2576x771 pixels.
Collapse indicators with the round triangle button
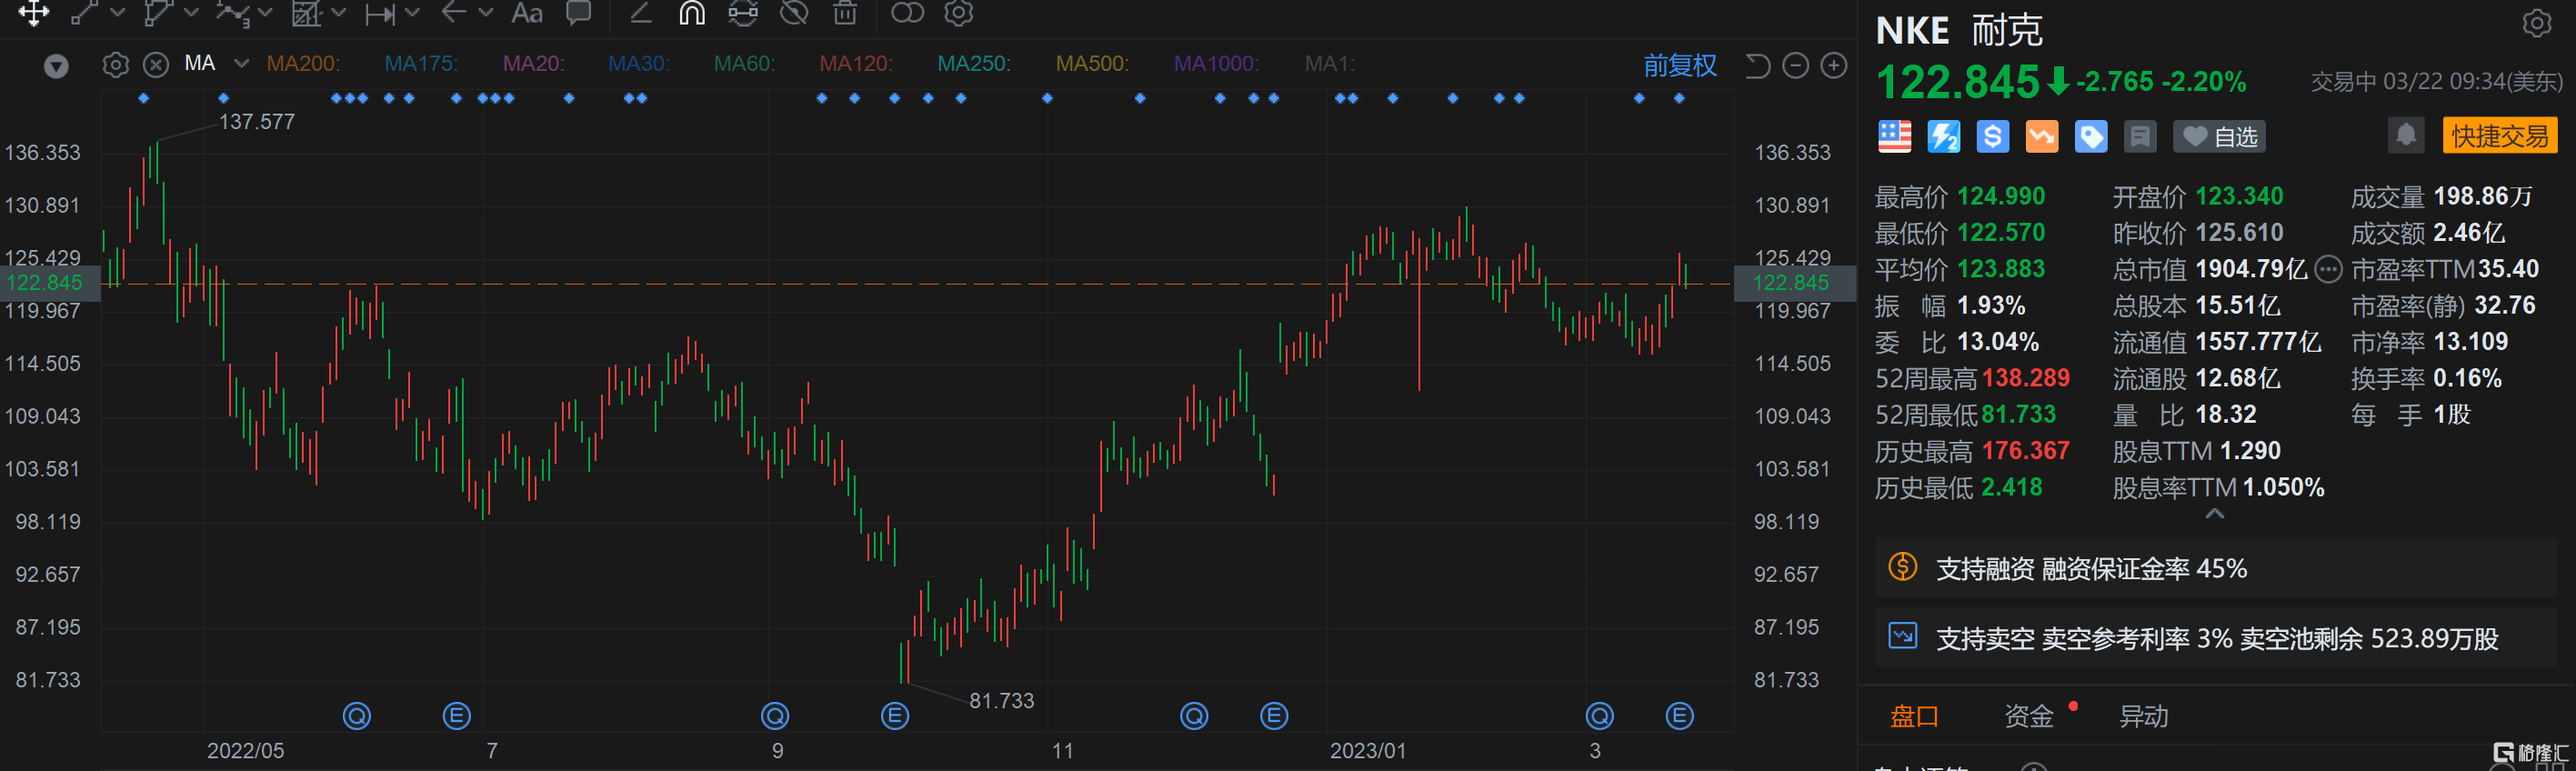[x=56, y=67]
